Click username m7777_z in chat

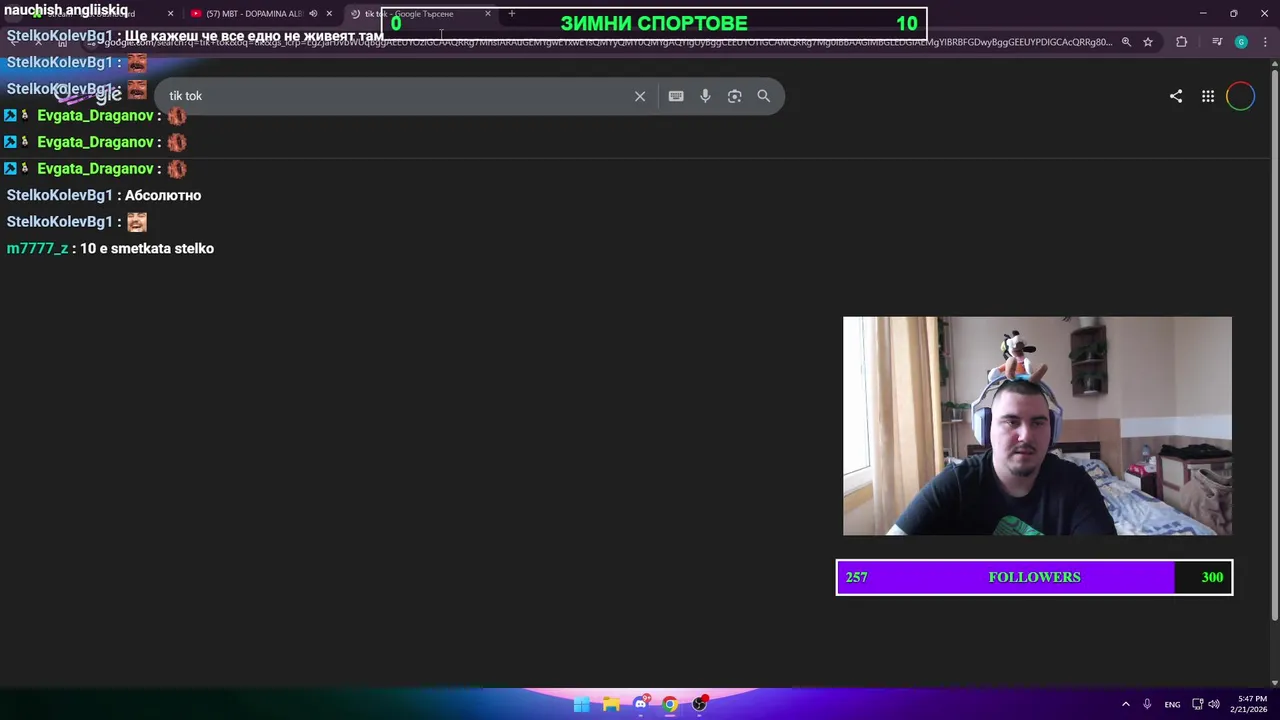(37, 248)
